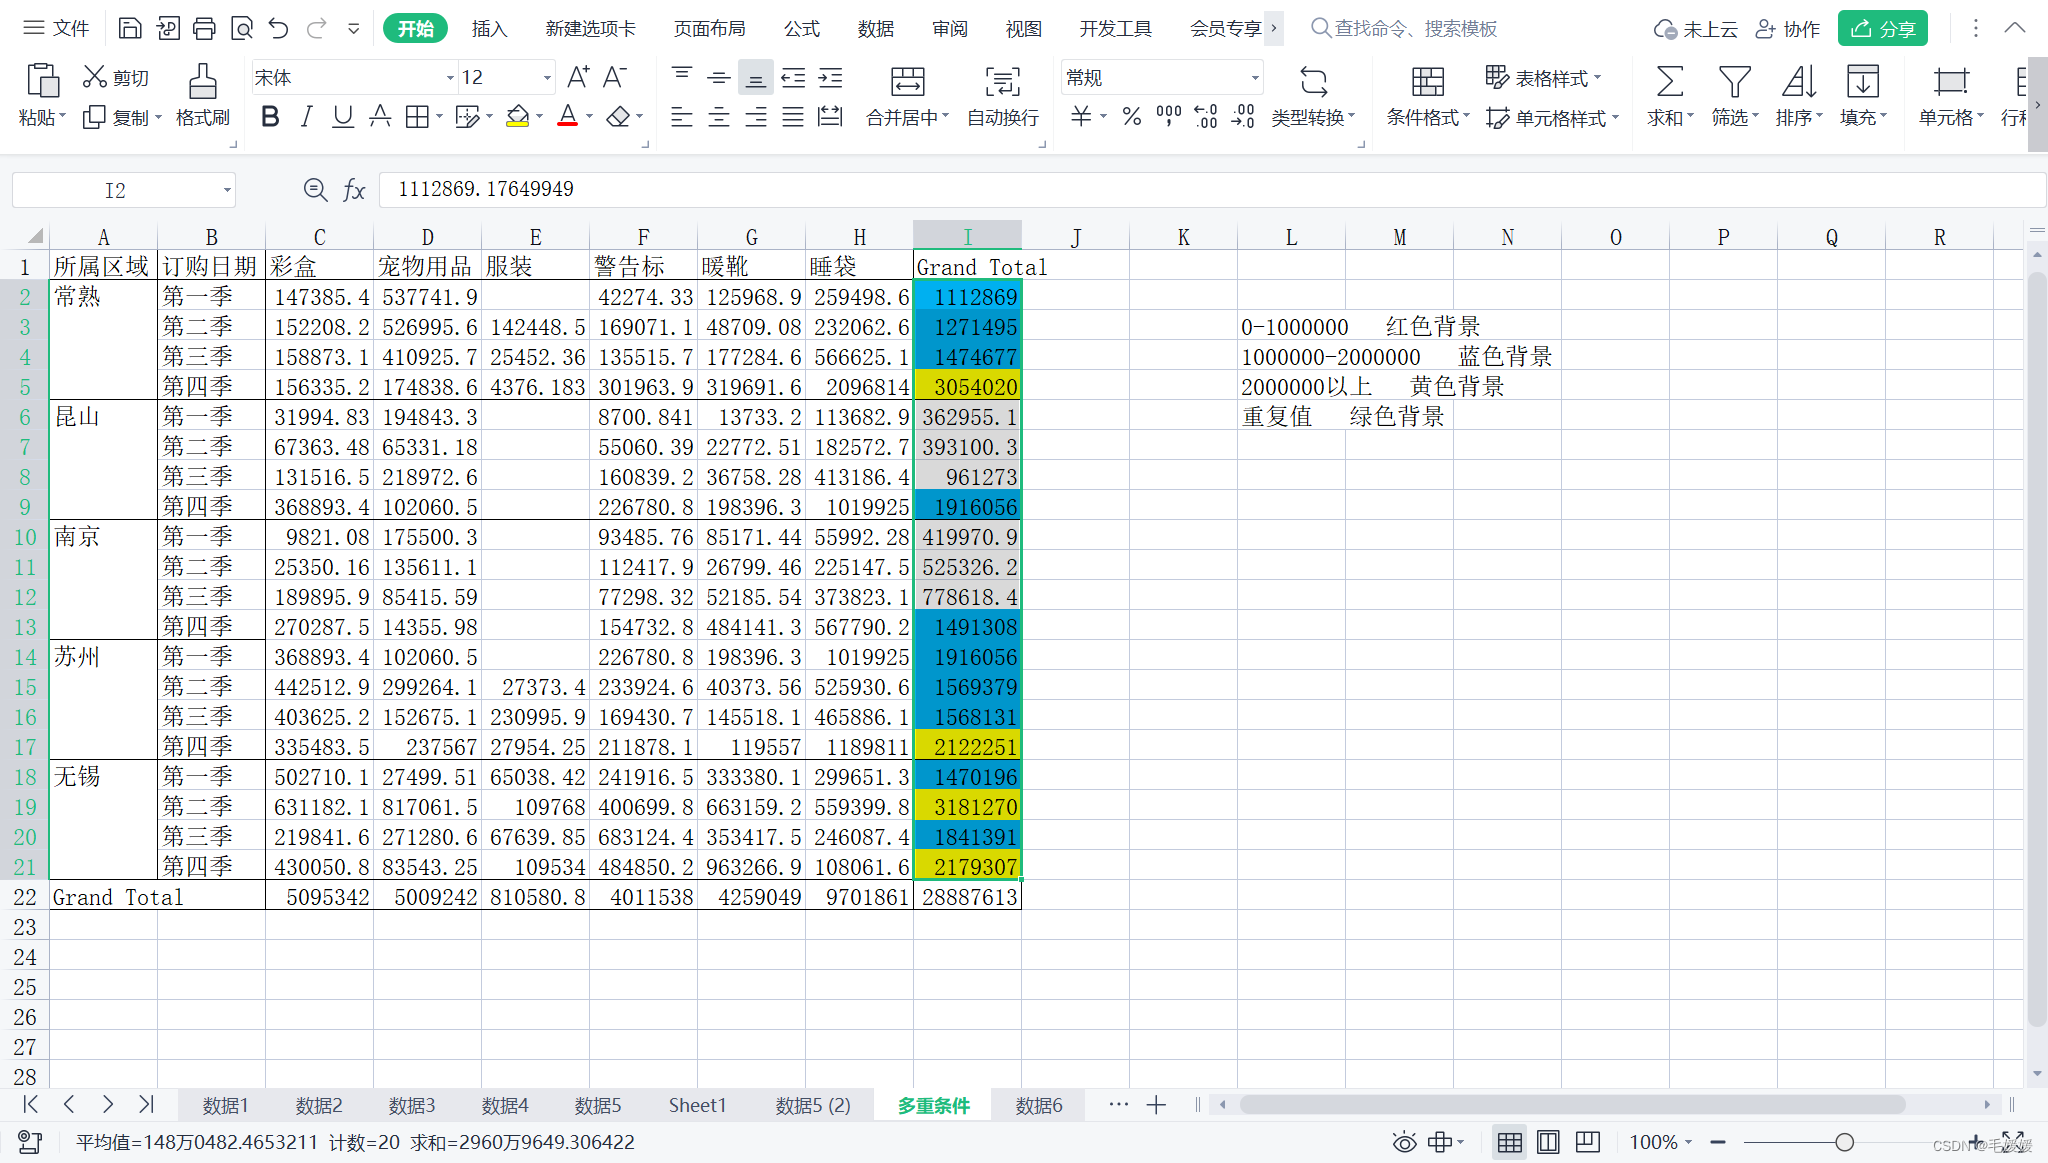
Task: Click the Merge and Center (合并居中) icon
Action: (x=907, y=82)
